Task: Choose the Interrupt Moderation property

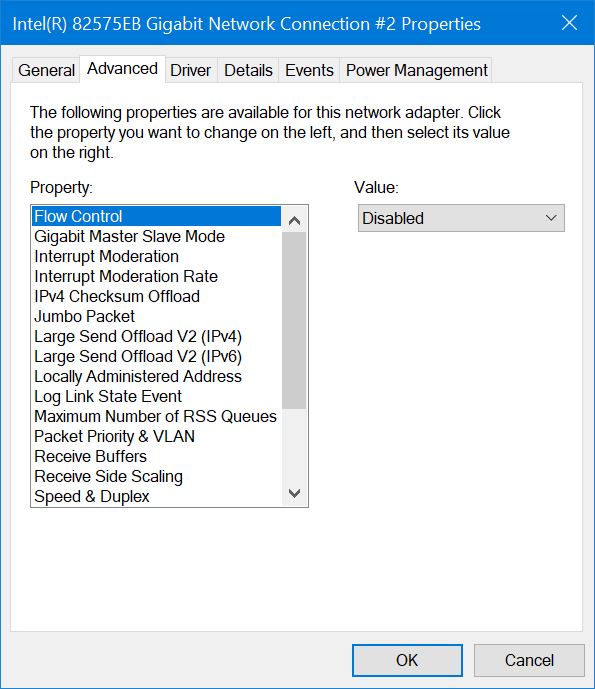Action: (x=156, y=256)
